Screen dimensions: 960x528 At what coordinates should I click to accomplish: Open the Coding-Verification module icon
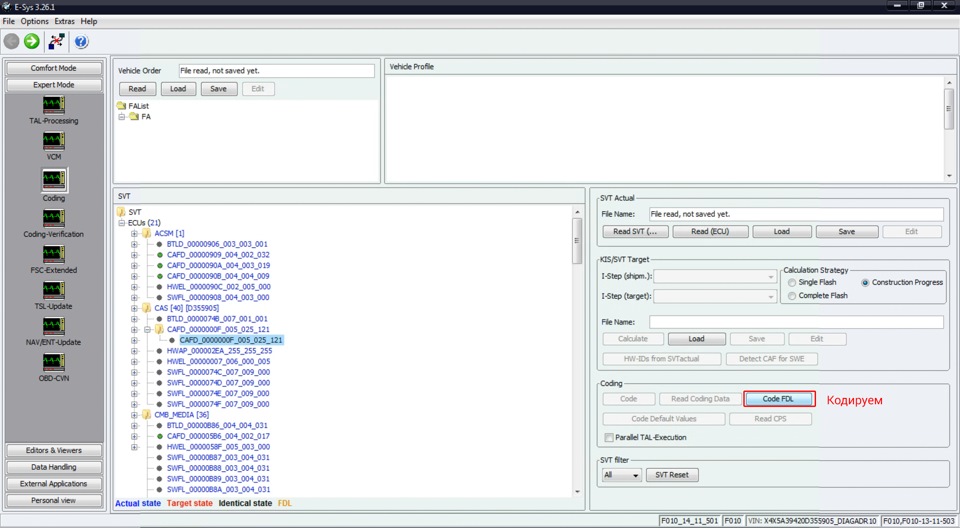pos(54,218)
